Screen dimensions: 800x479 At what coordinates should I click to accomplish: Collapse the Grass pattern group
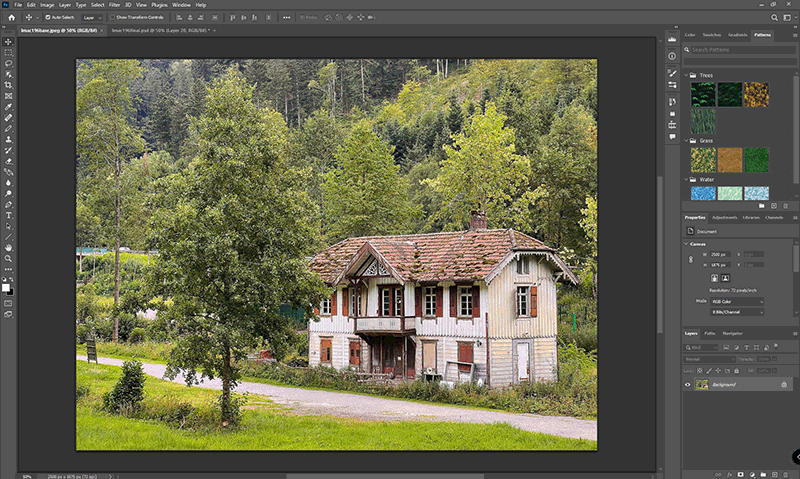(x=686, y=140)
